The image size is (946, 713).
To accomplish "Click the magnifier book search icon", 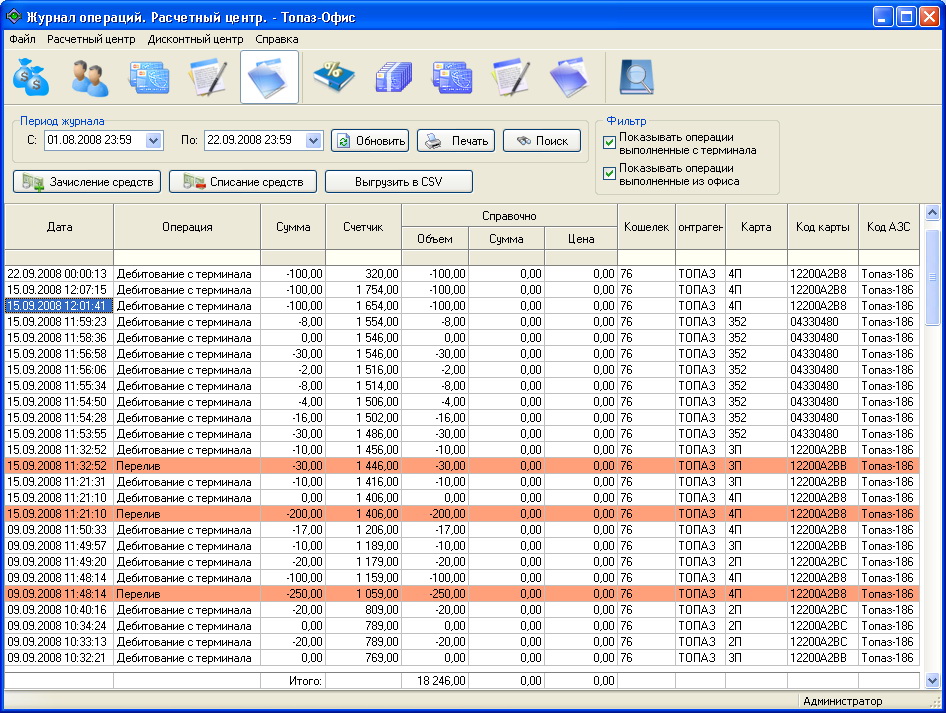I will coord(635,78).
